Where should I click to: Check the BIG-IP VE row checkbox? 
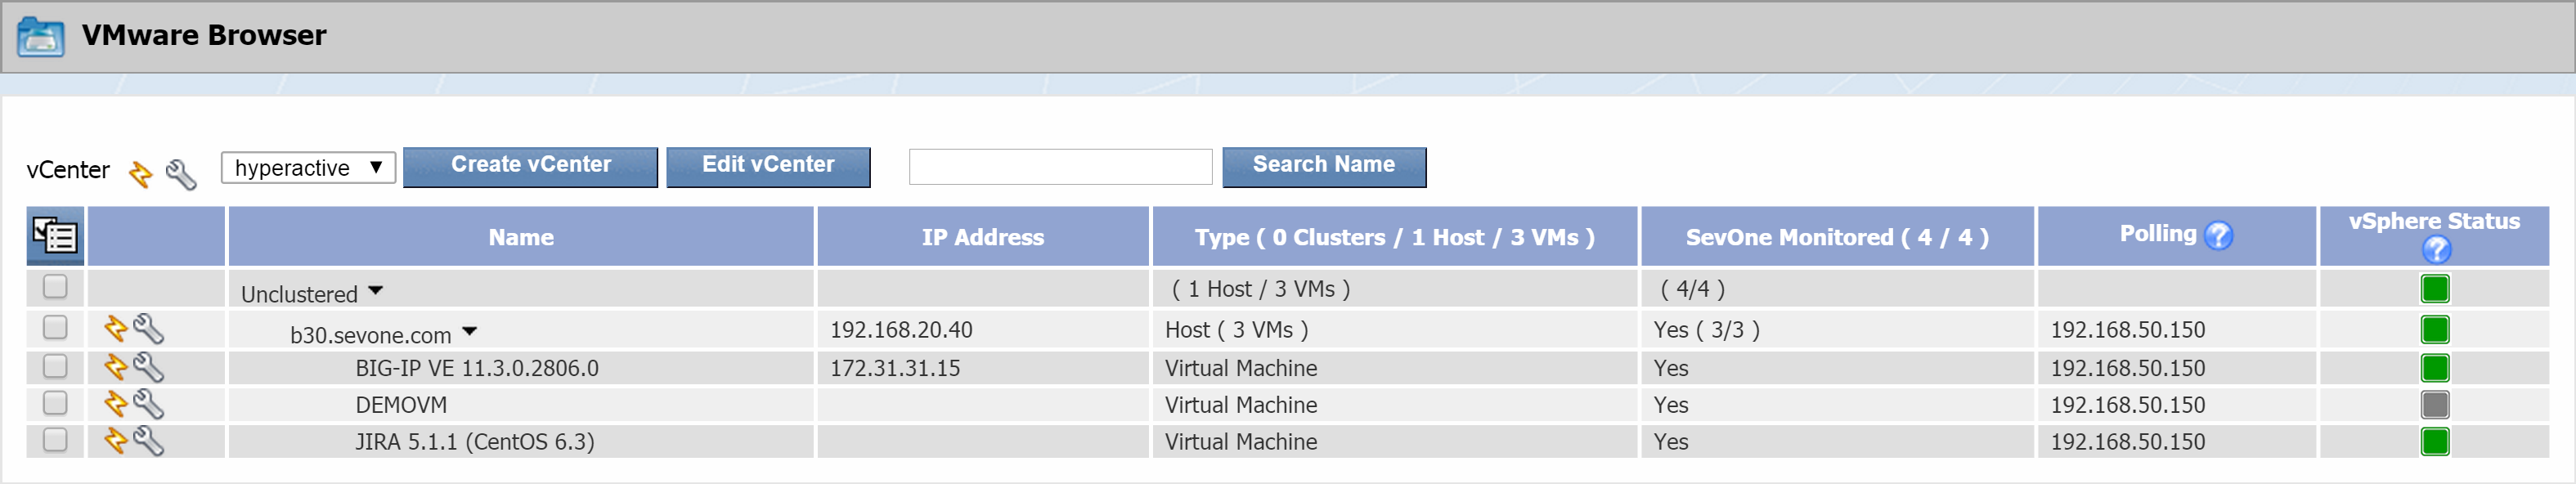[55, 366]
